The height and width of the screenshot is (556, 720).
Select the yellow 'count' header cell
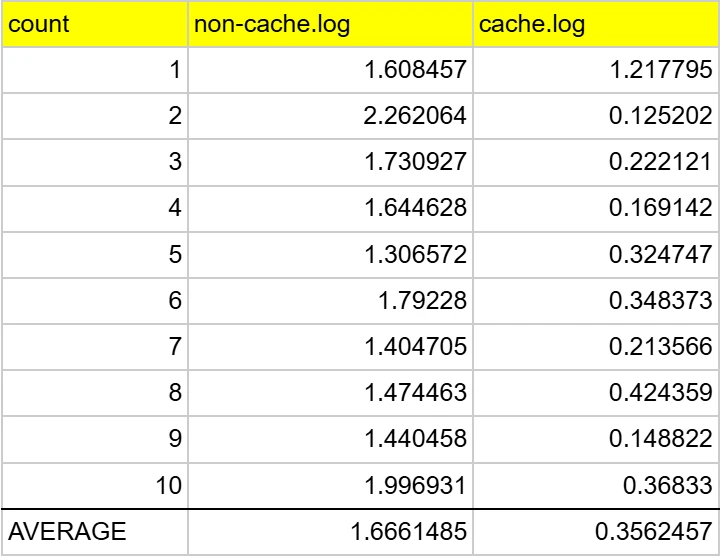[94, 24]
